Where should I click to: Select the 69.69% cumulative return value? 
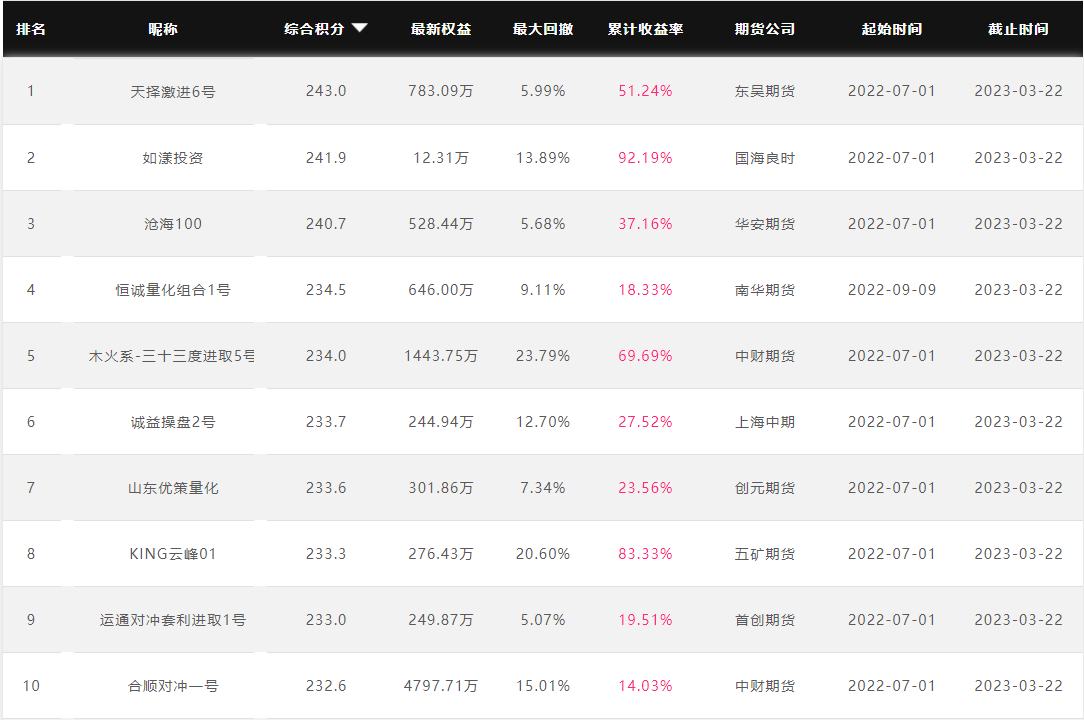point(645,356)
